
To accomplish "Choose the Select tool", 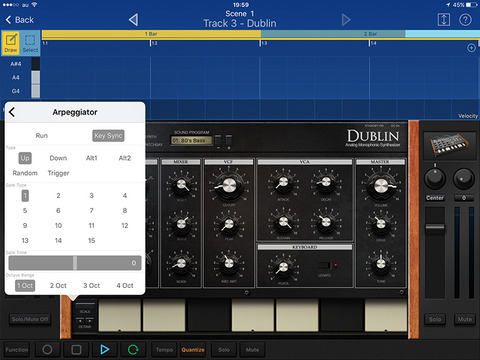I will coord(30,43).
